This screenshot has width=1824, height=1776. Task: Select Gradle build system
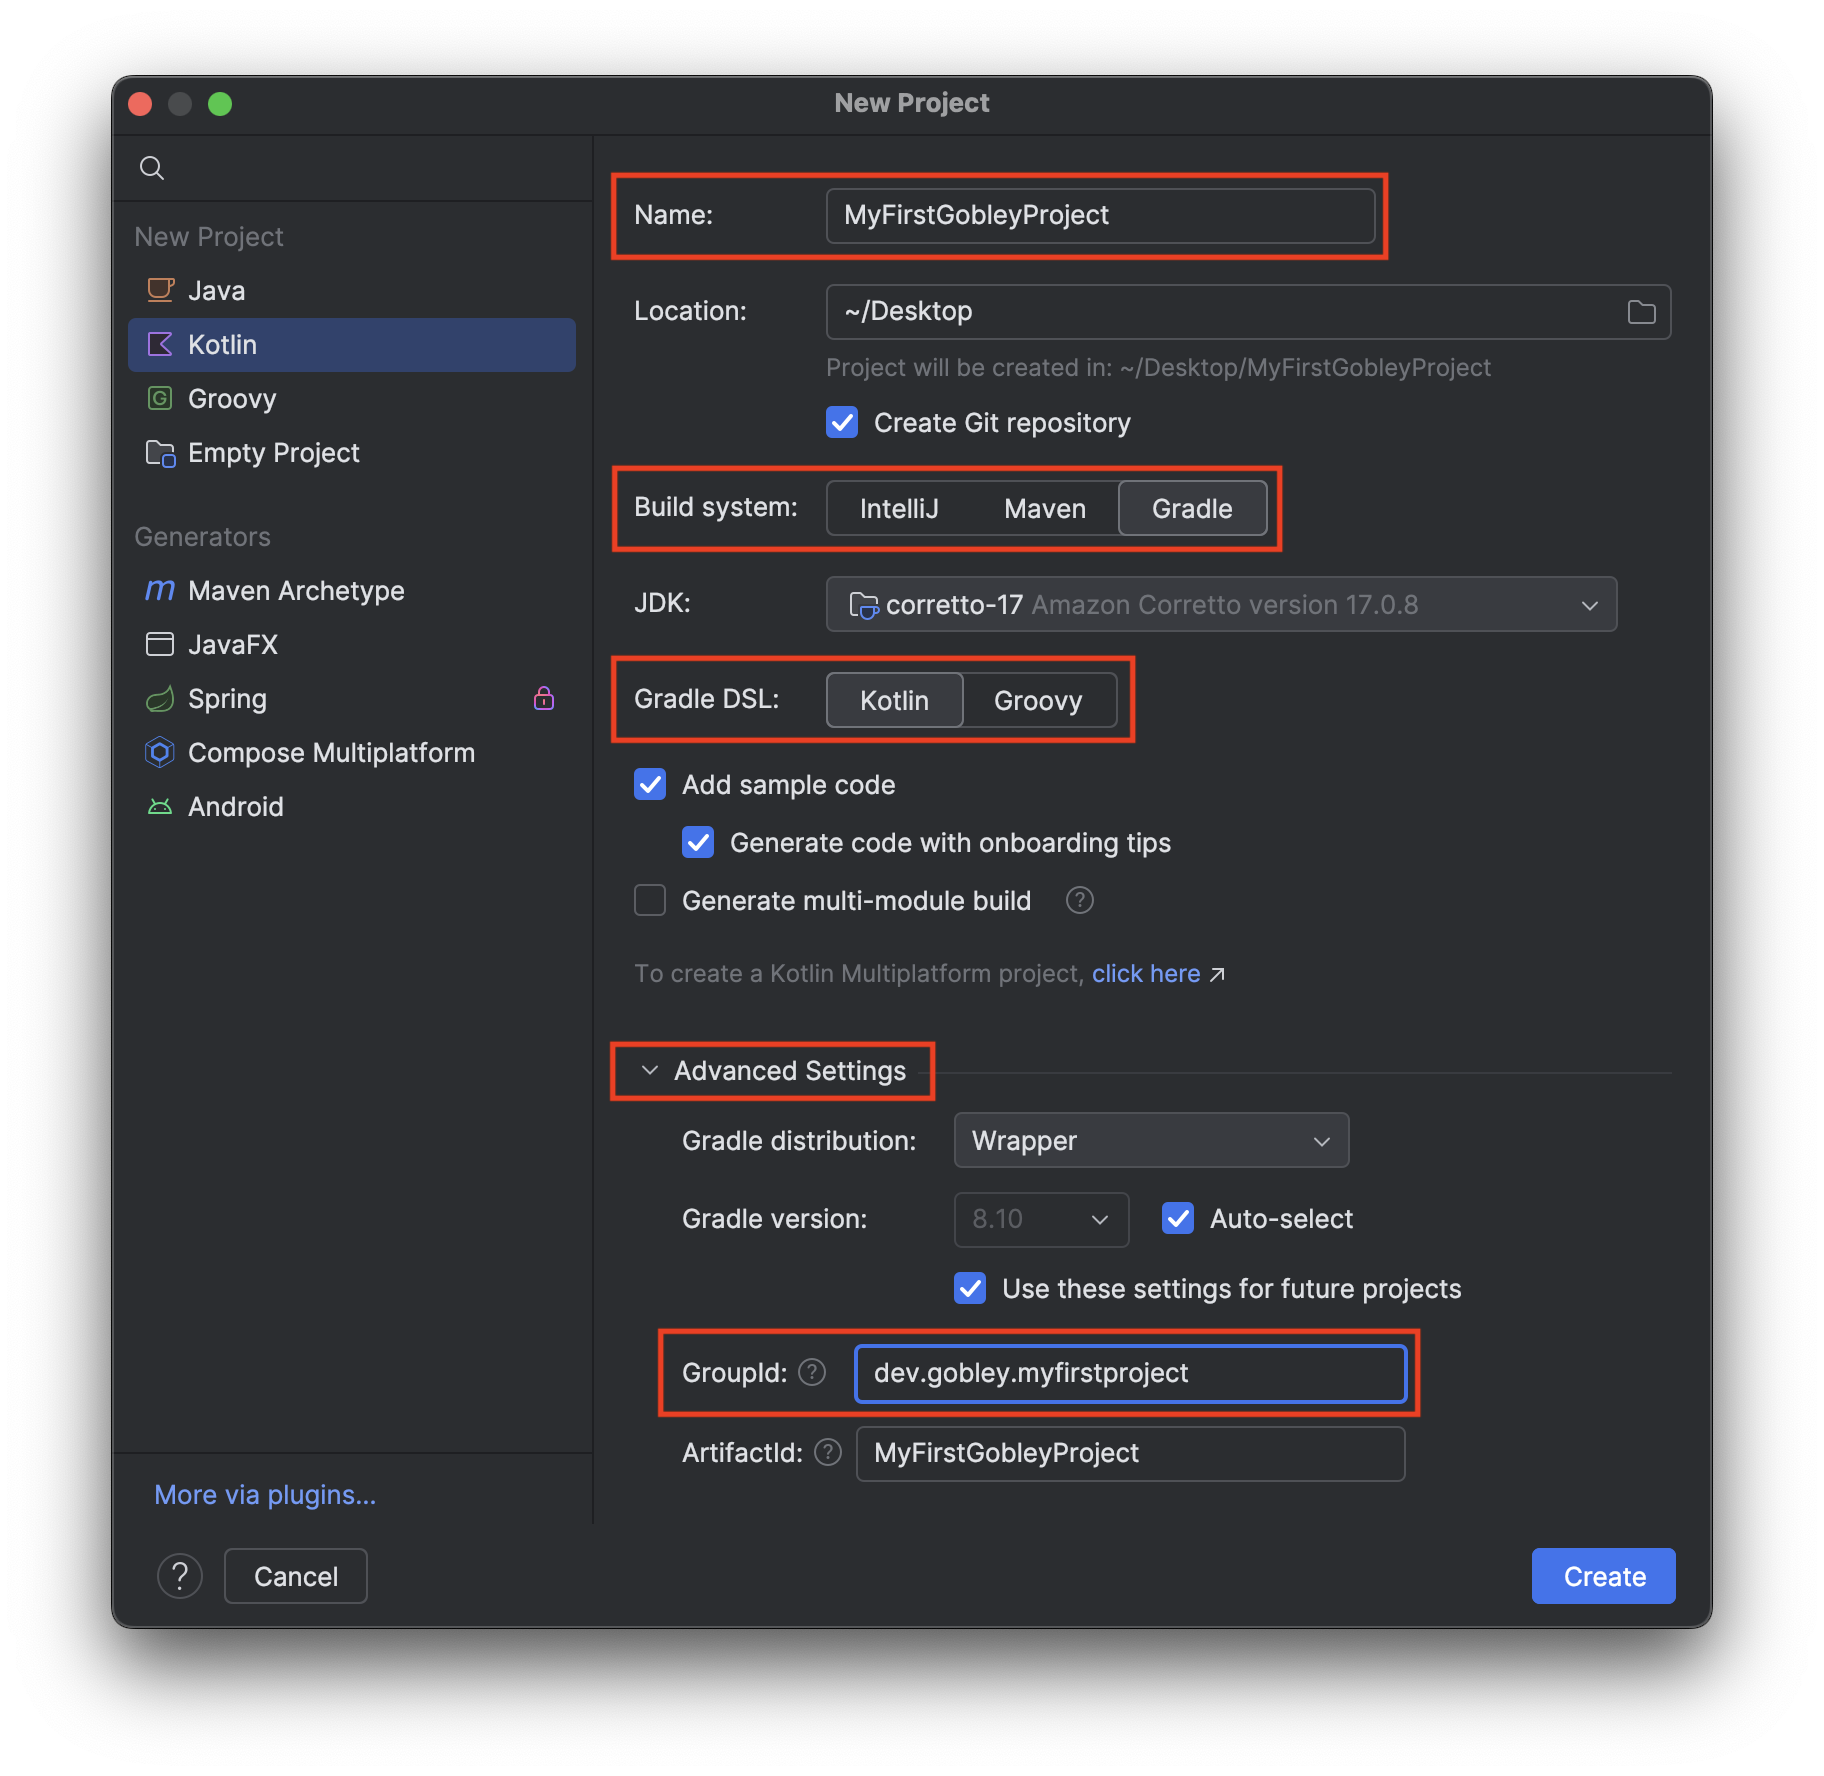point(1192,508)
